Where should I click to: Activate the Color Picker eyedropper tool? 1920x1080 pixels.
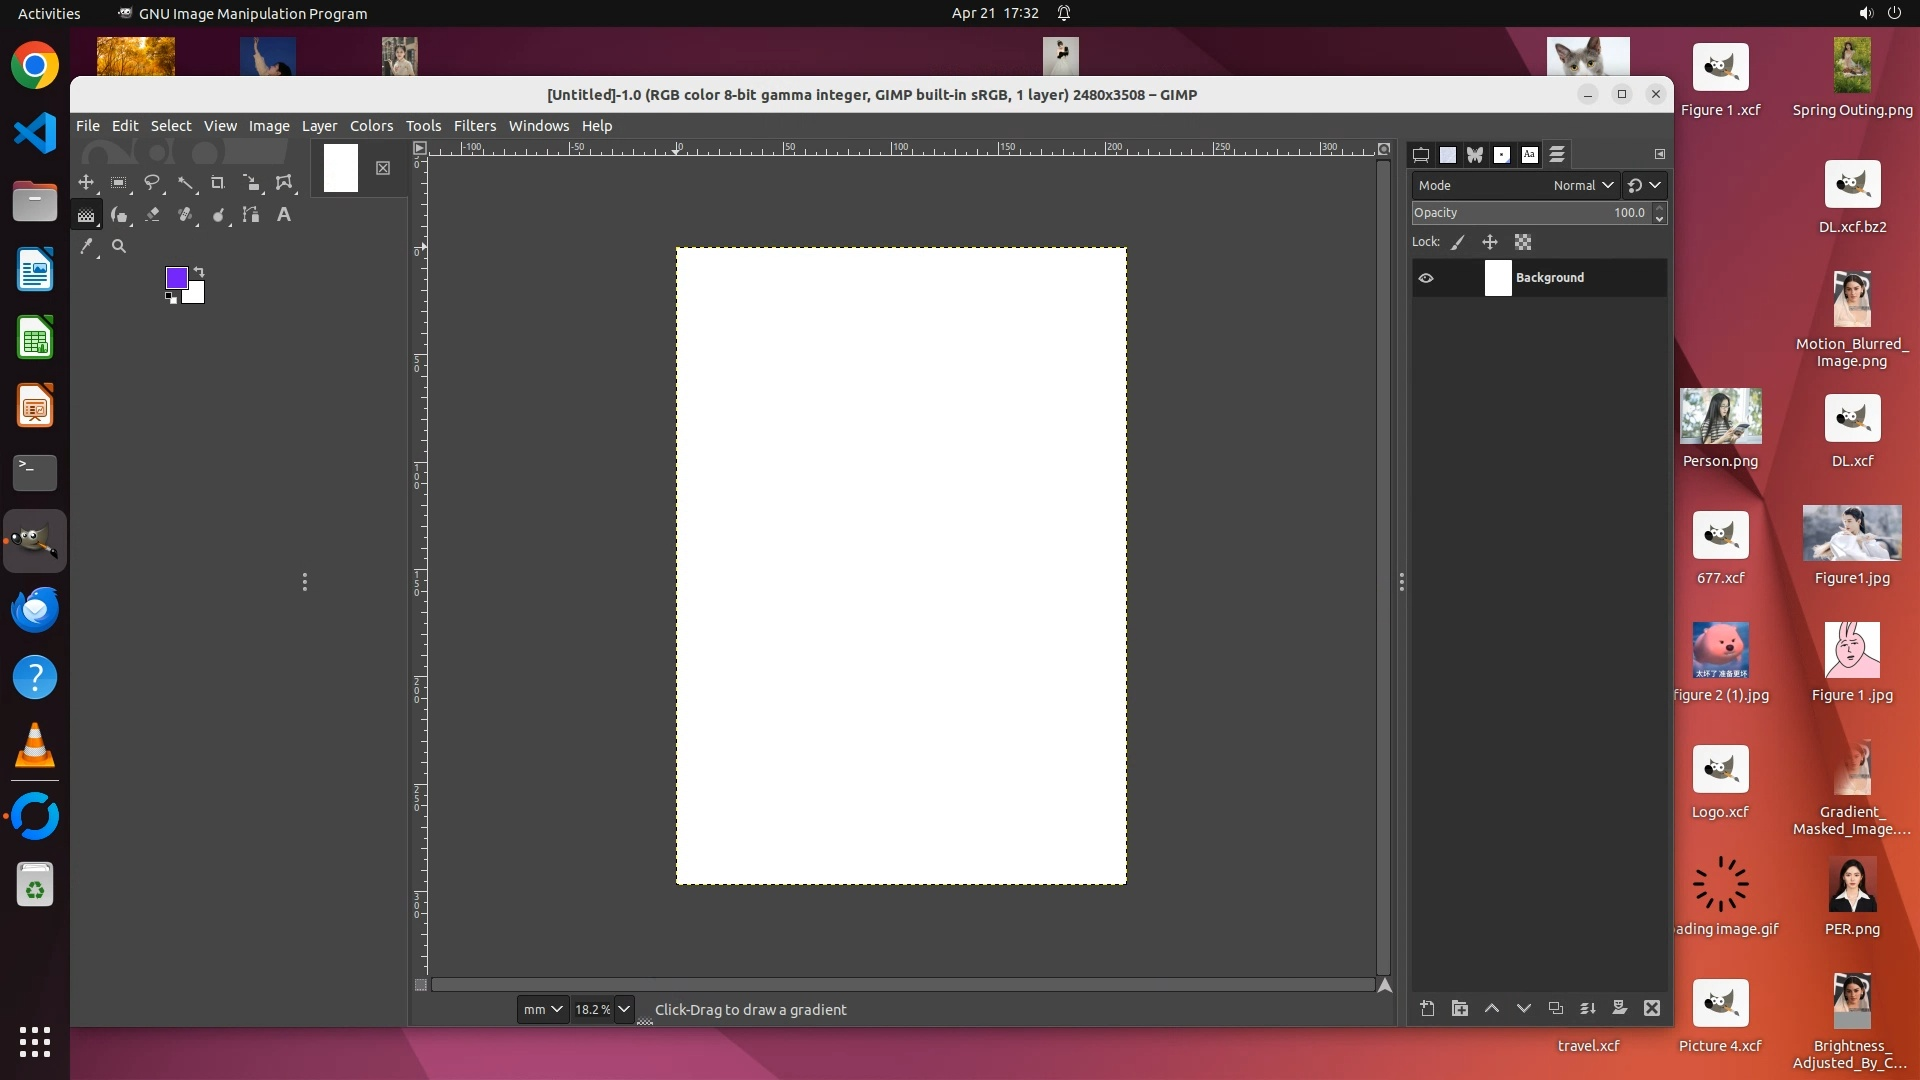pyautogui.click(x=86, y=246)
